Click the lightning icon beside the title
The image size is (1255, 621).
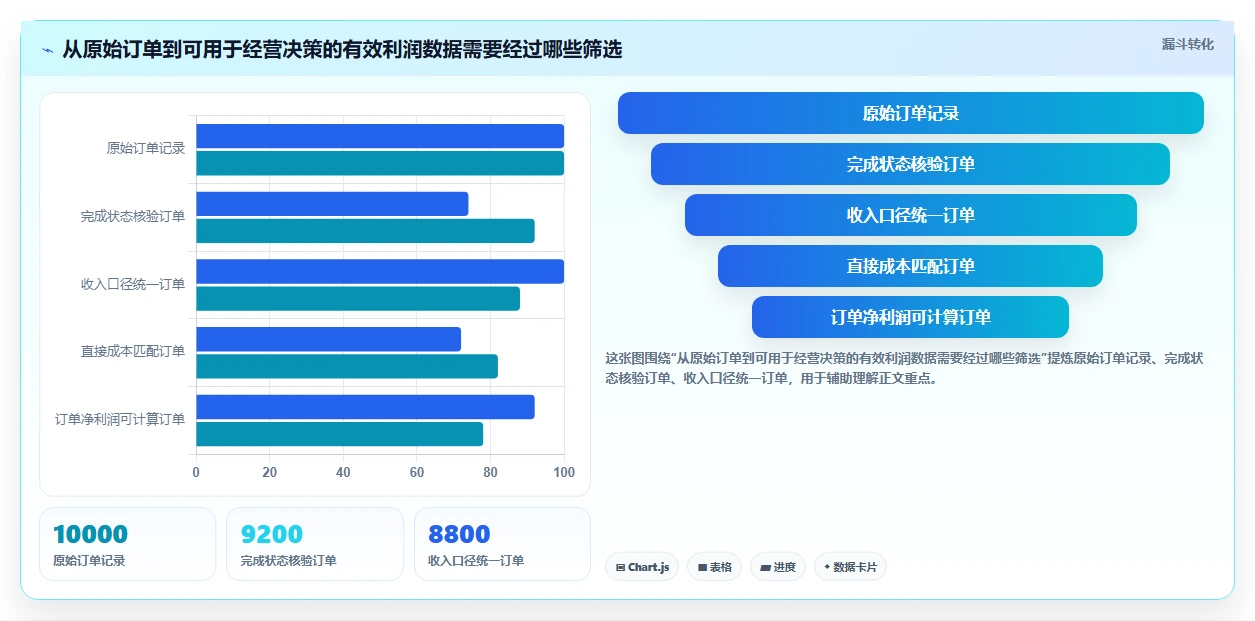[47, 50]
